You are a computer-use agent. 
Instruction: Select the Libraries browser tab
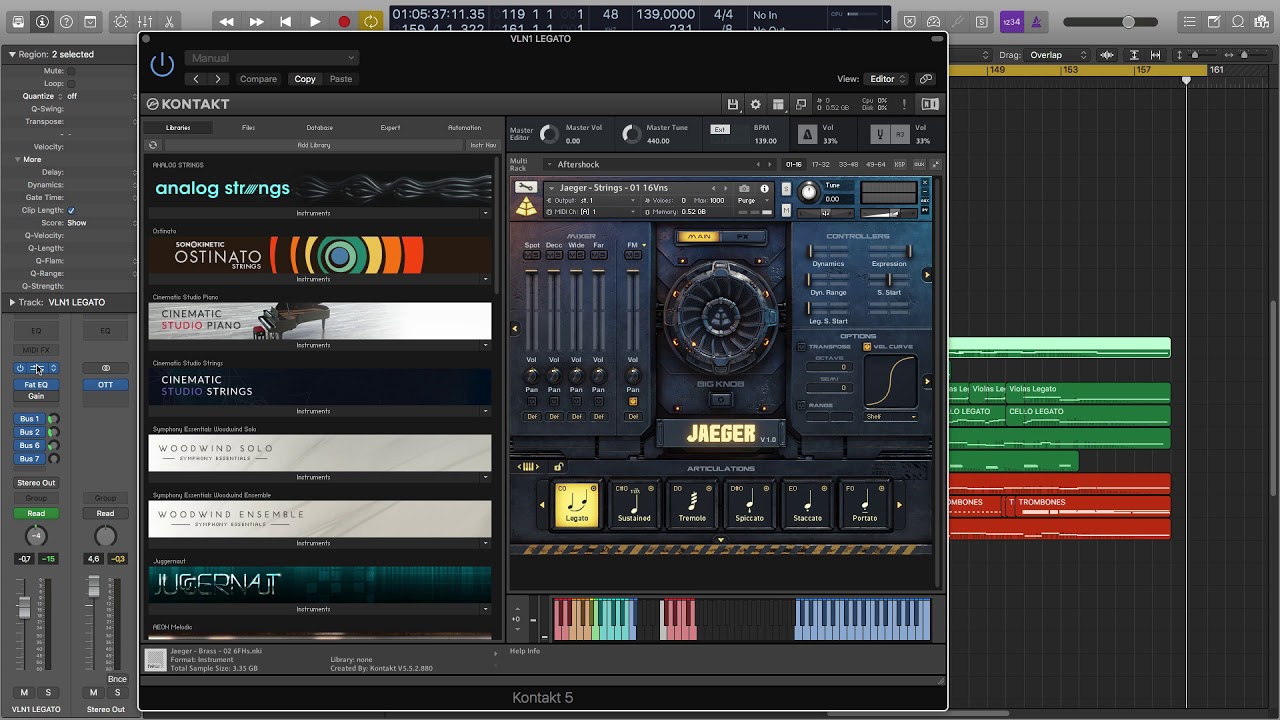click(178, 128)
